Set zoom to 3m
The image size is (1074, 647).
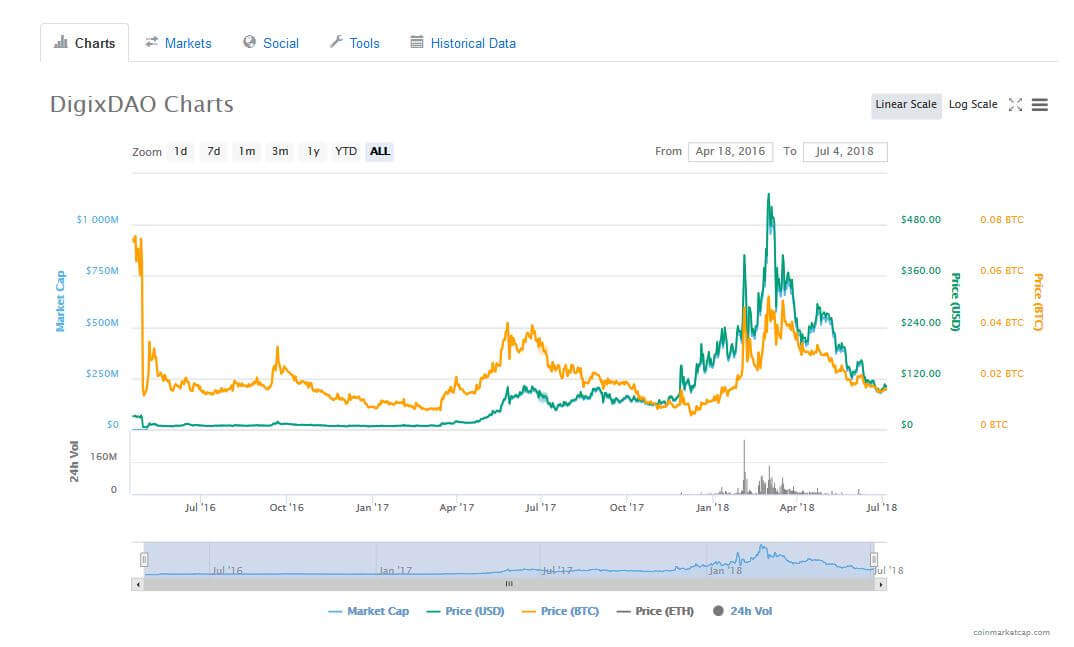coord(279,151)
